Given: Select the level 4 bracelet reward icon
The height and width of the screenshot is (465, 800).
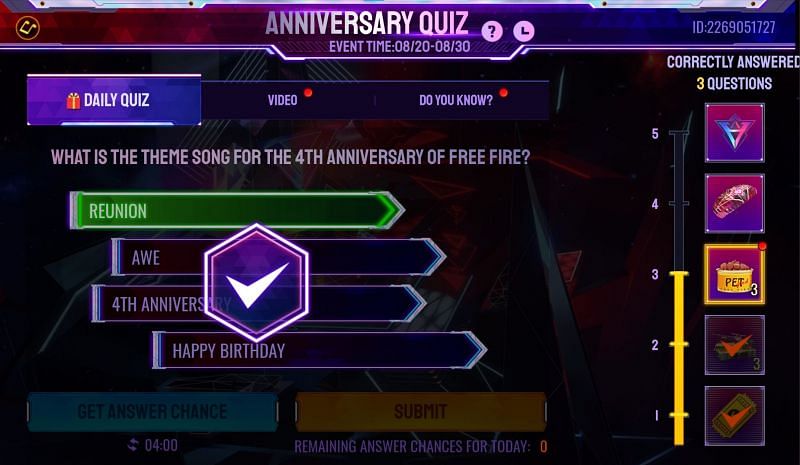Looking at the screenshot, I should pyautogui.click(x=734, y=203).
